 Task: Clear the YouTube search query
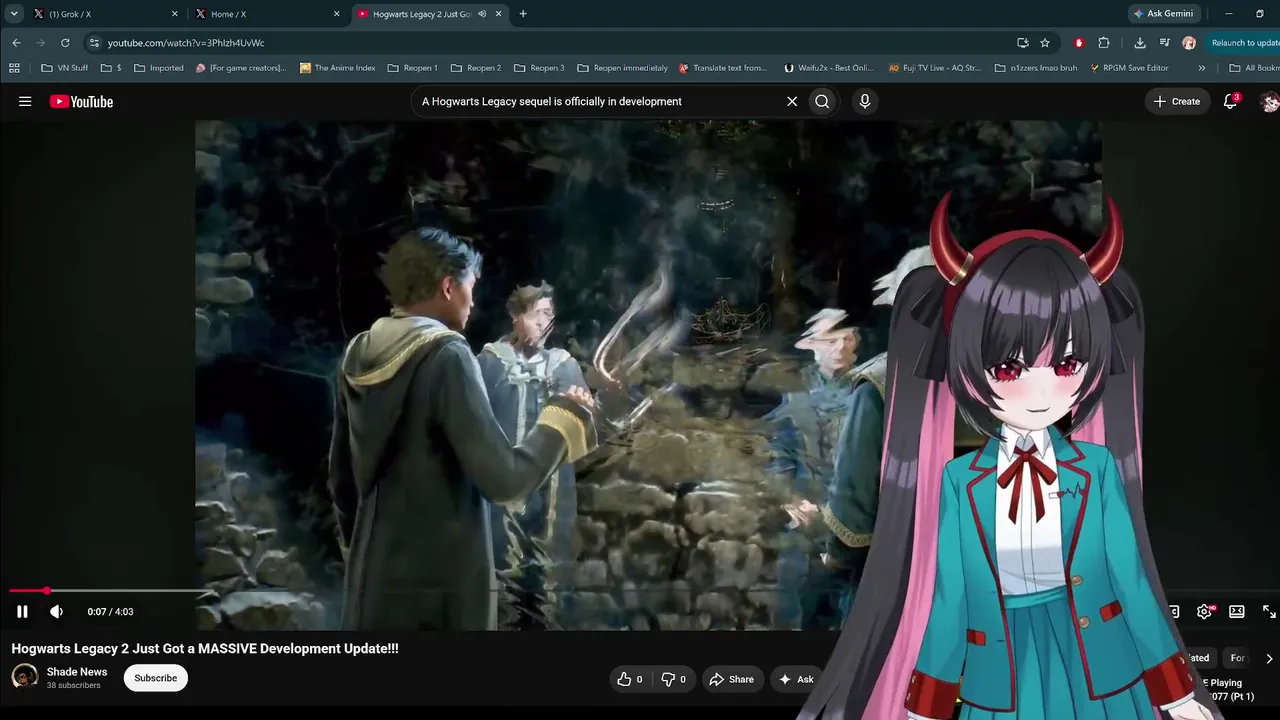point(792,101)
